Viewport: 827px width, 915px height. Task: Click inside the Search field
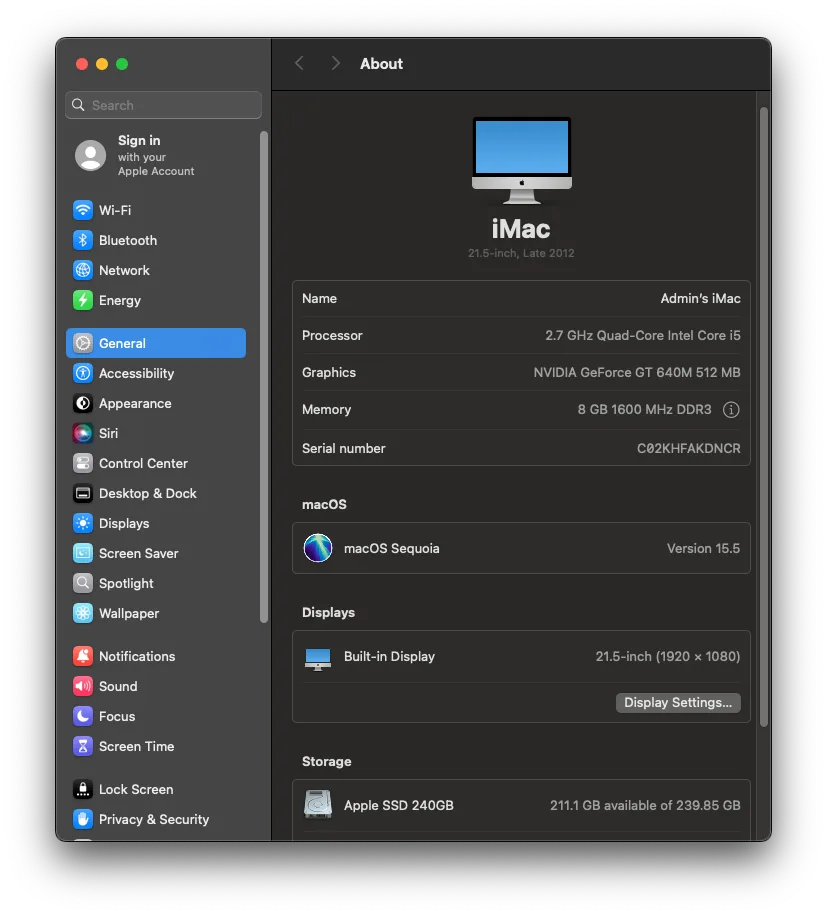pyautogui.click(x=163, y=105)
